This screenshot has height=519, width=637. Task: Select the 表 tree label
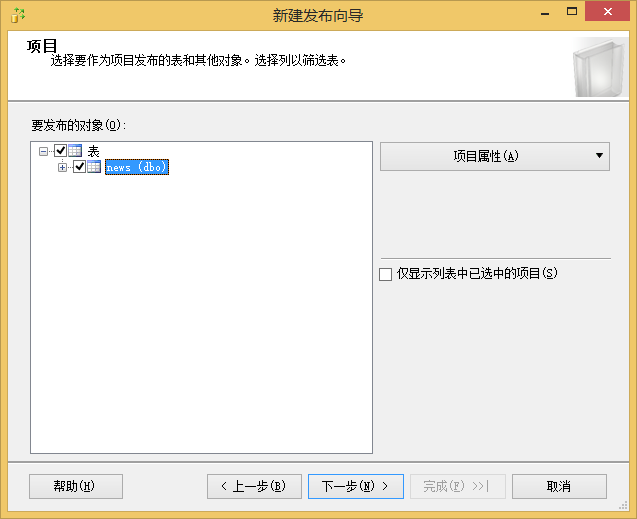point(93,151)
